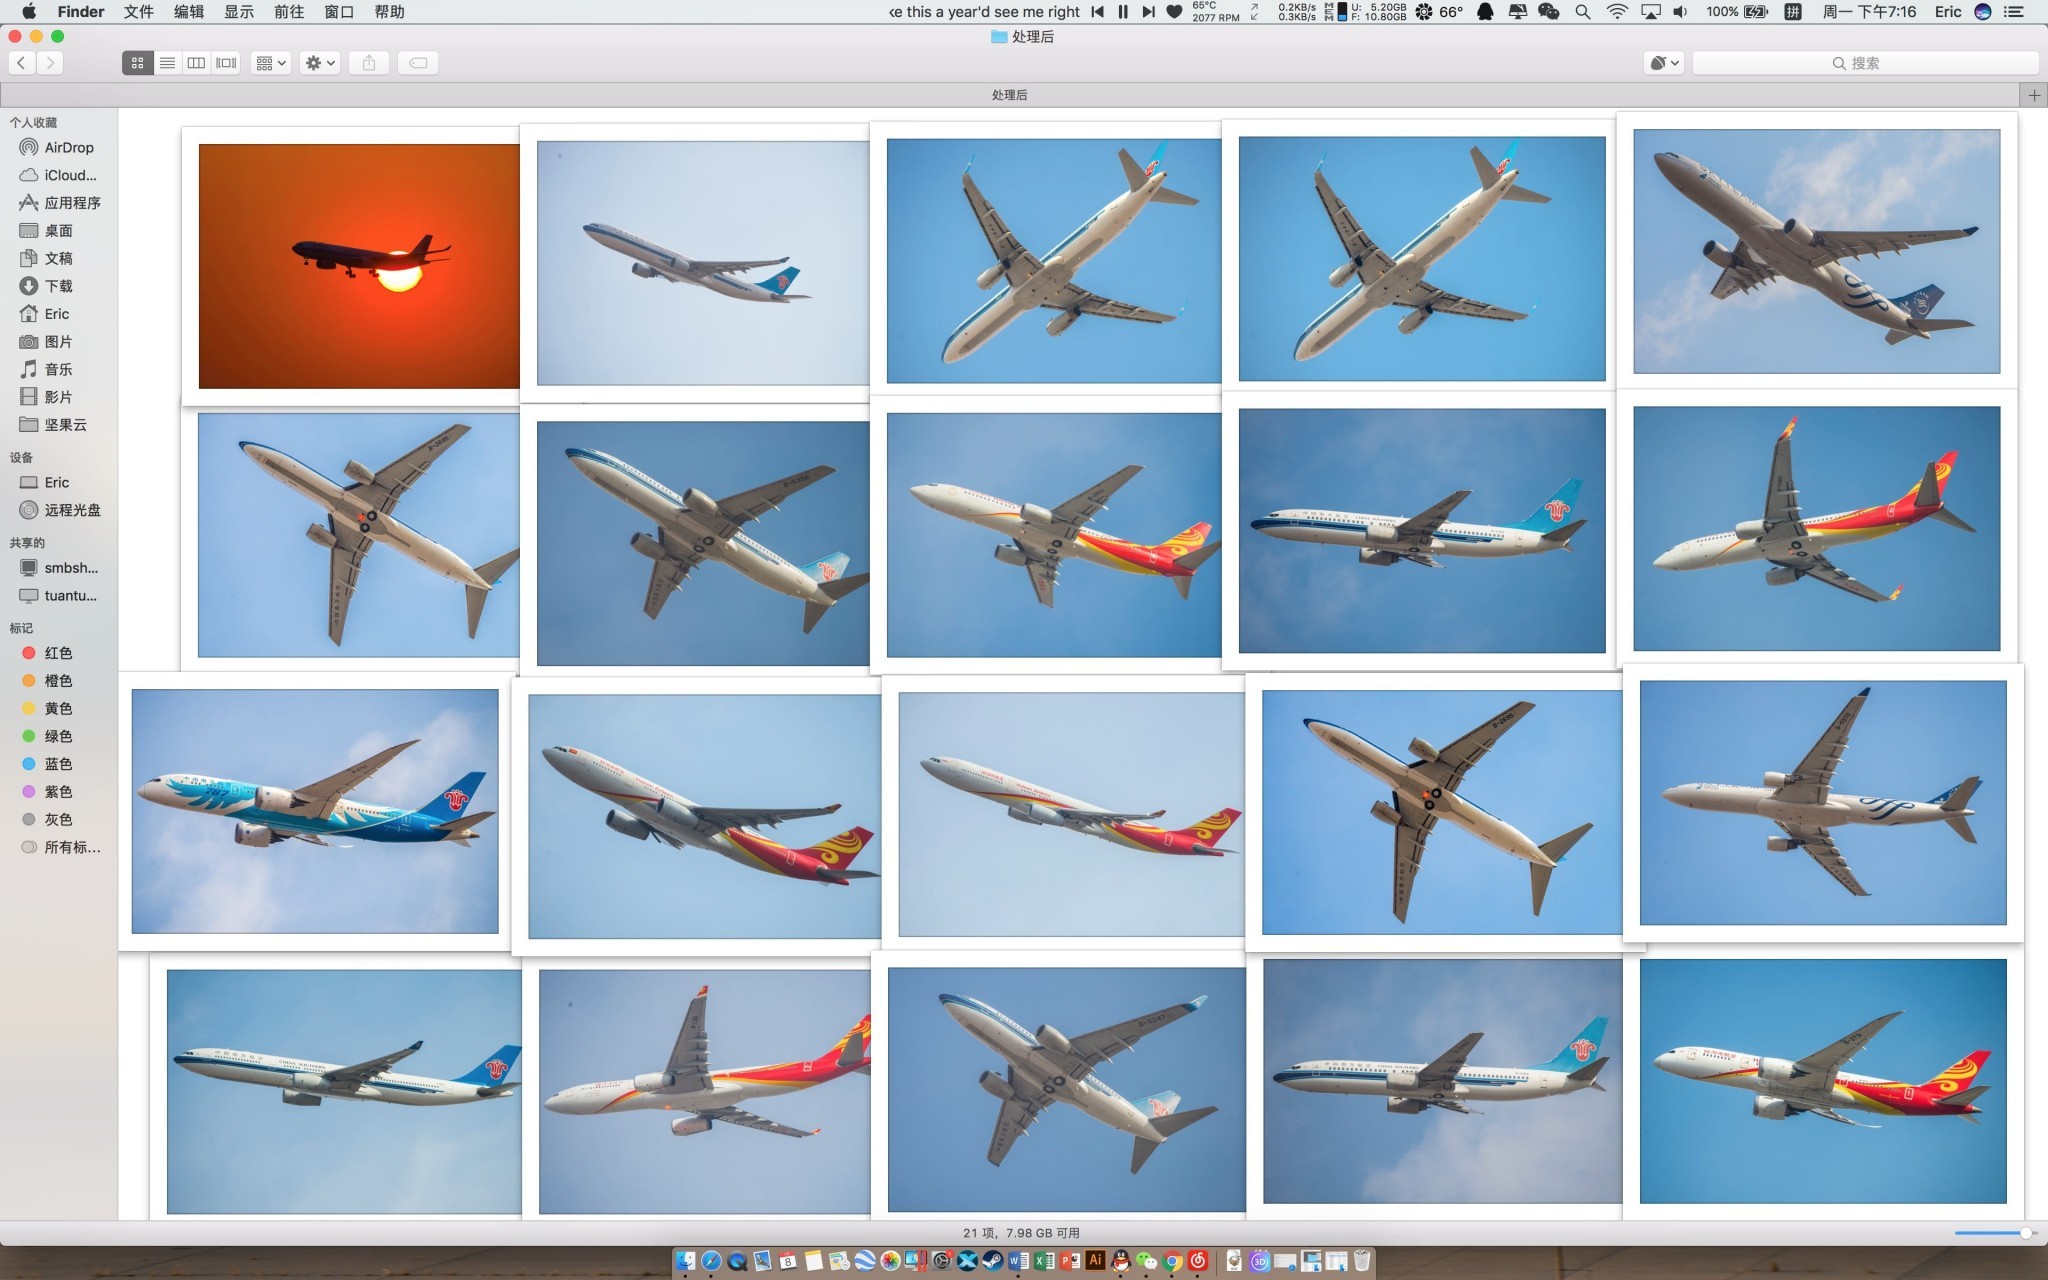The width and height of the screenshot is (2048, 1280).
Task: Open the gear action dropdown menu
Action: pos(320,63)
